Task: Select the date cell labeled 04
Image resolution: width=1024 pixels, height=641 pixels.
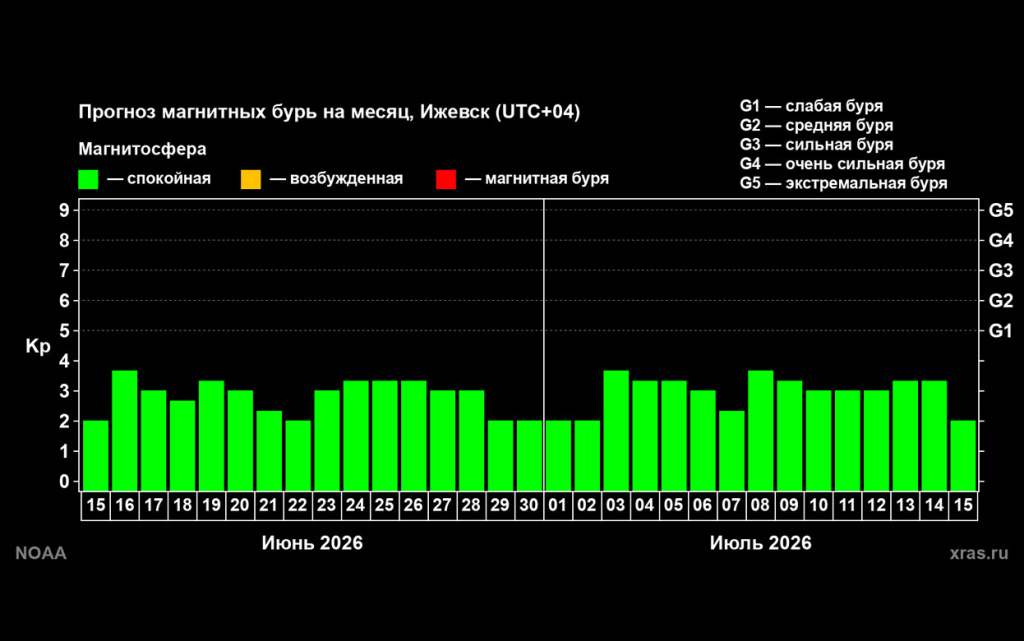Action: 645,505
